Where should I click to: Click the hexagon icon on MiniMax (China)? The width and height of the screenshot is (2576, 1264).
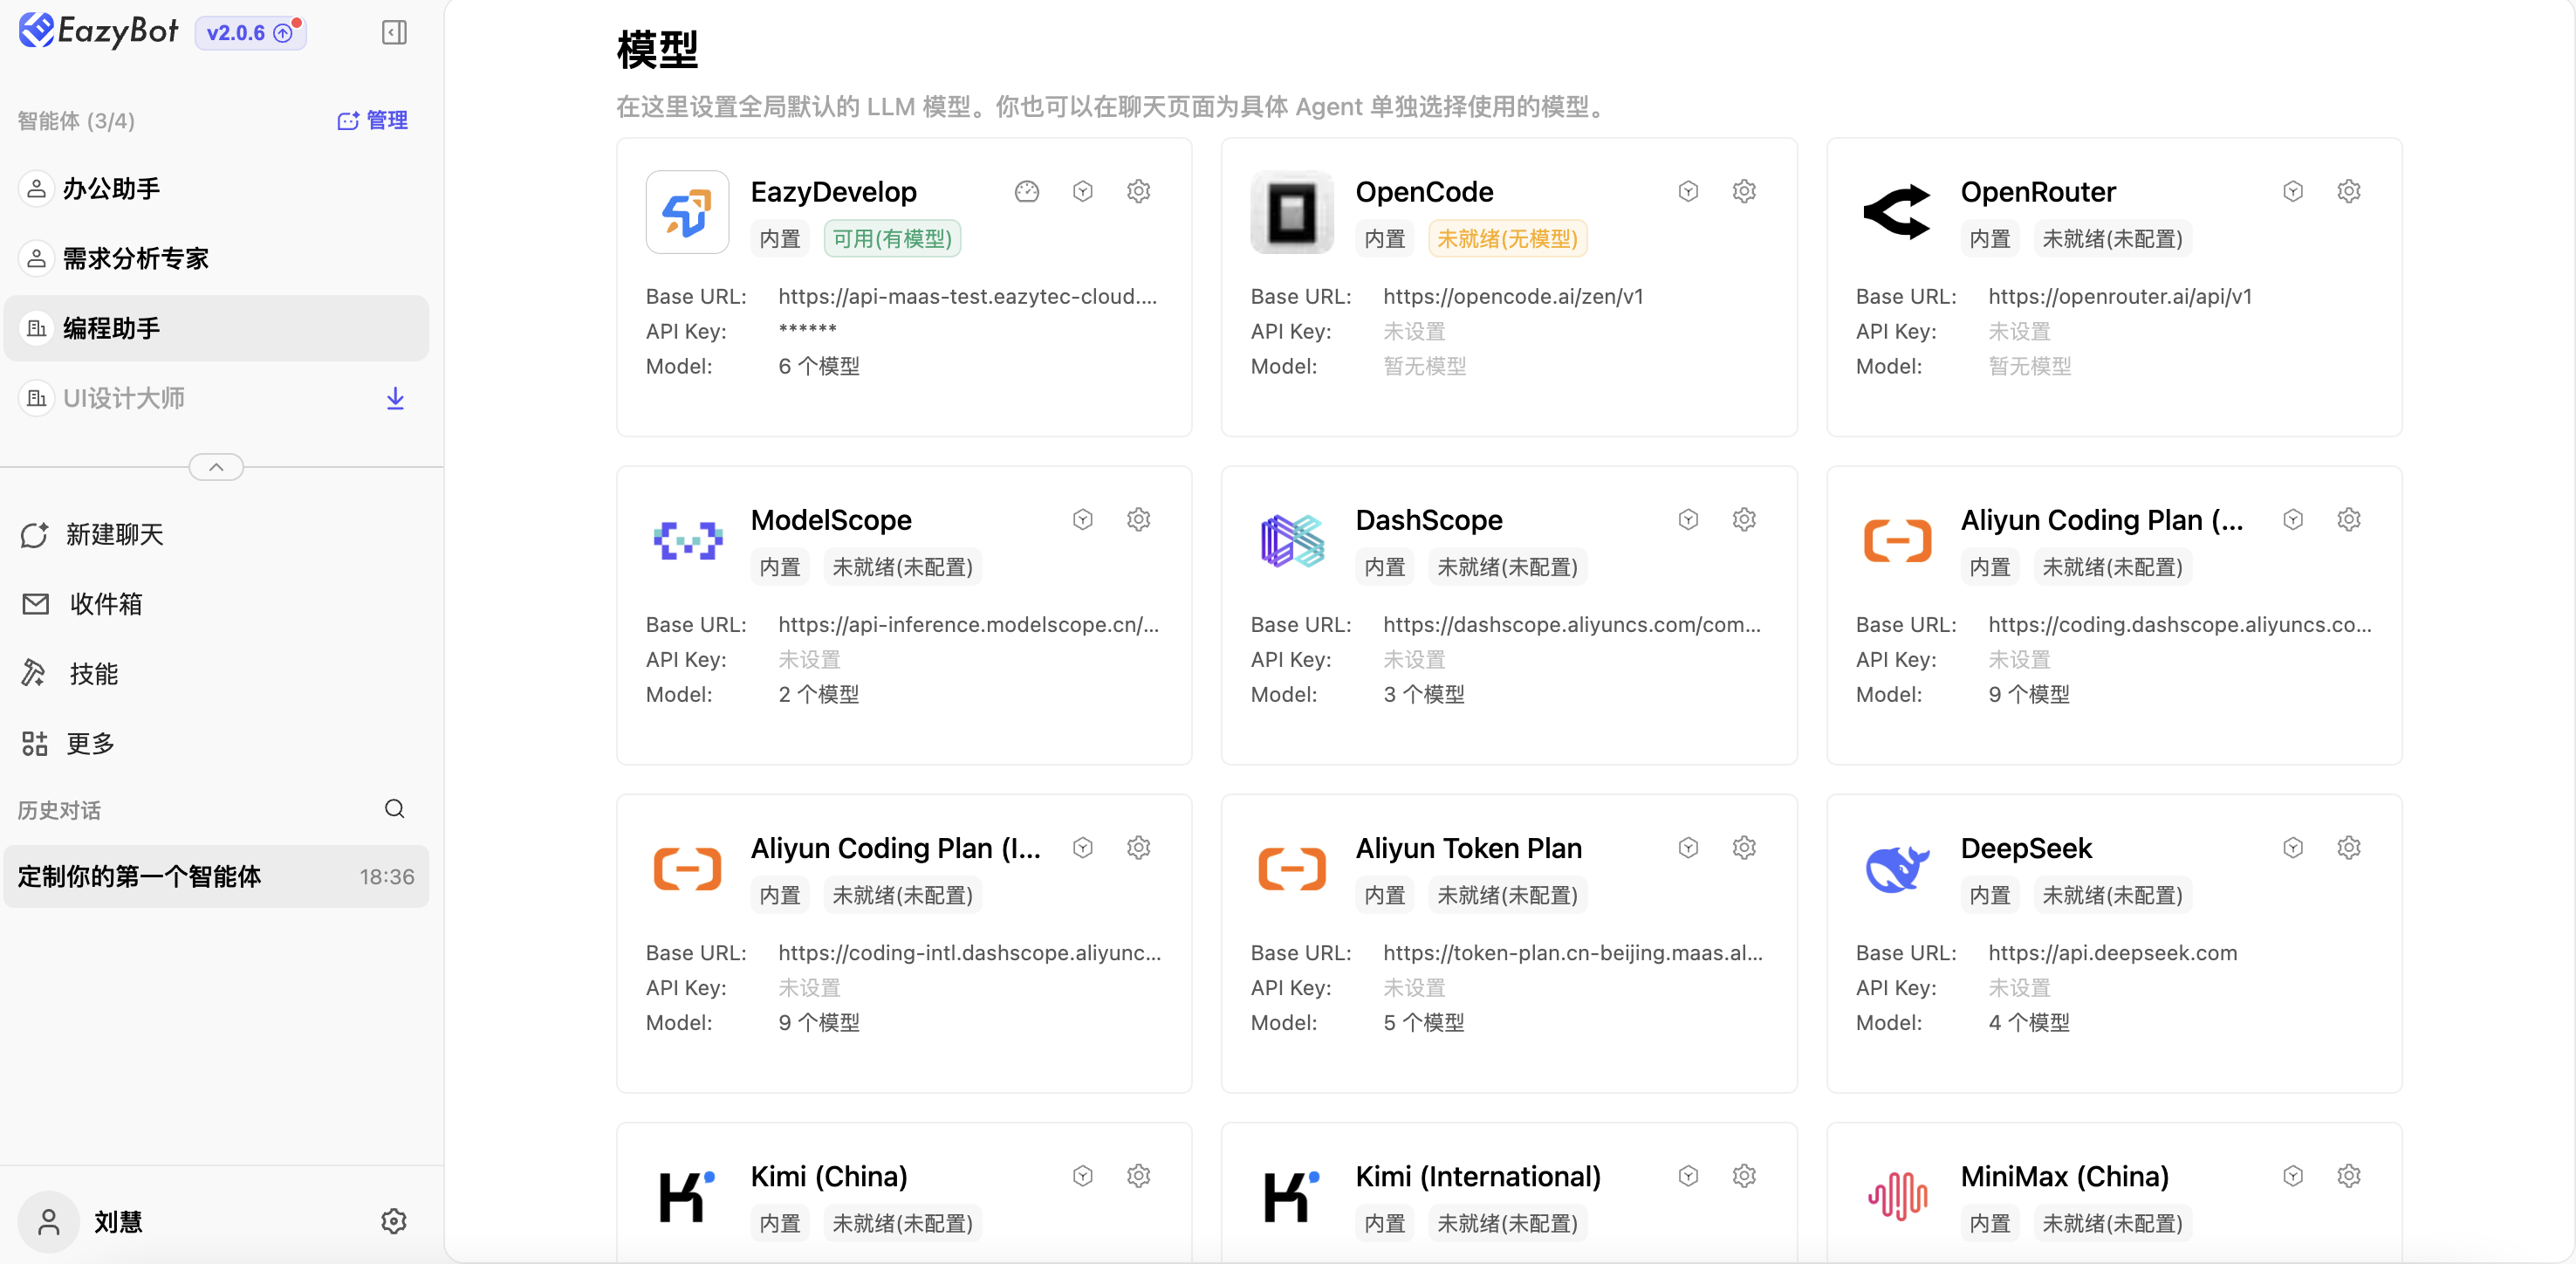tap(2293, 1175)
